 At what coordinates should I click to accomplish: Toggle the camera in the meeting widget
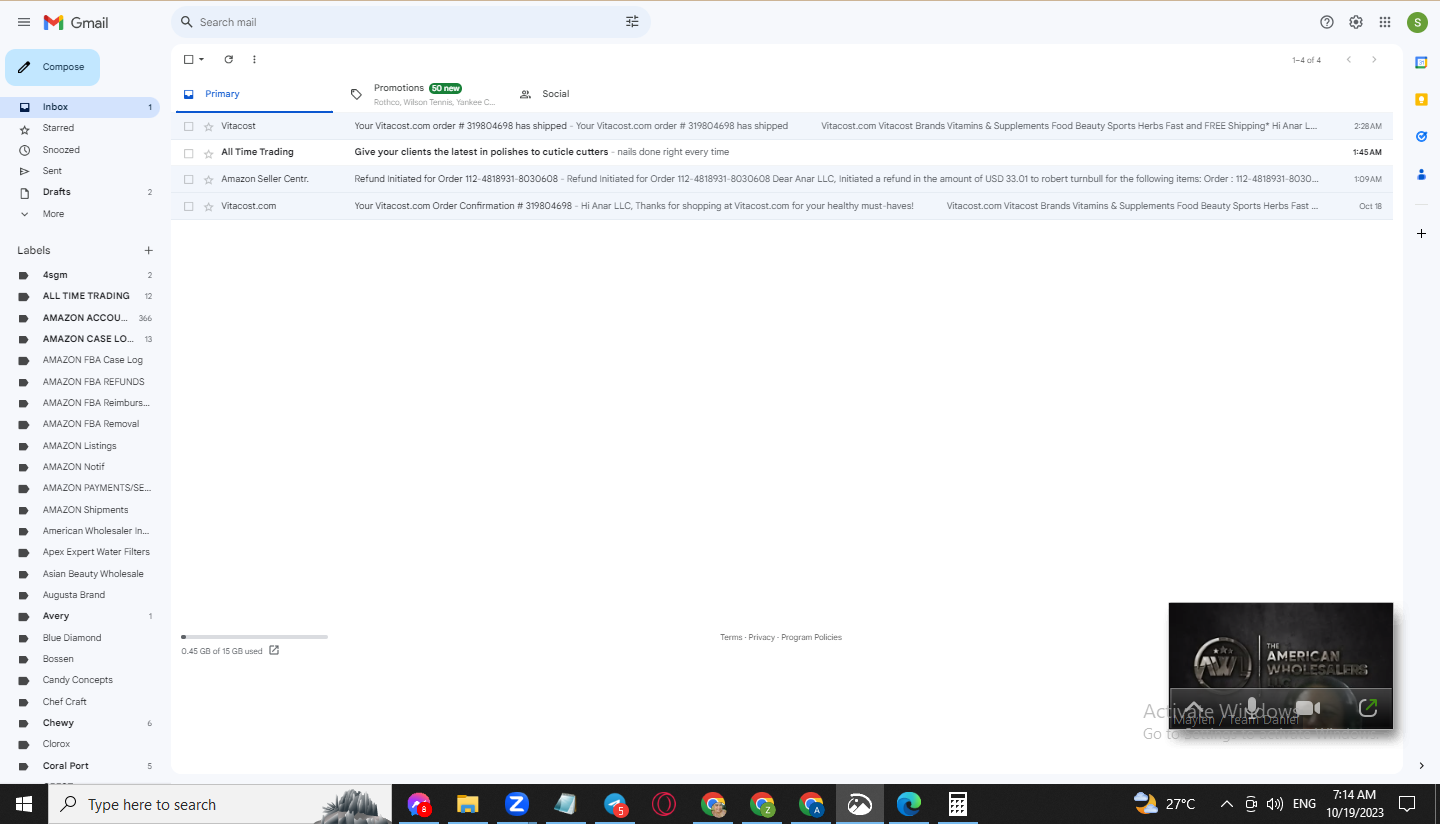tap(1308, 708)
